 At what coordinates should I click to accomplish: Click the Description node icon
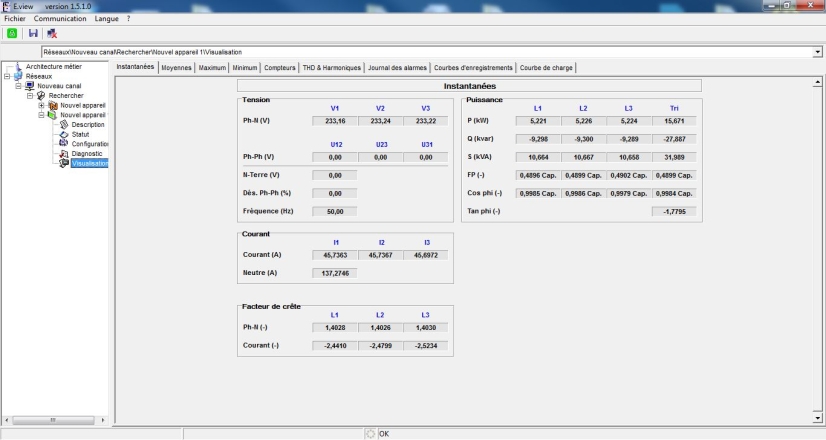tap(64, 124)
